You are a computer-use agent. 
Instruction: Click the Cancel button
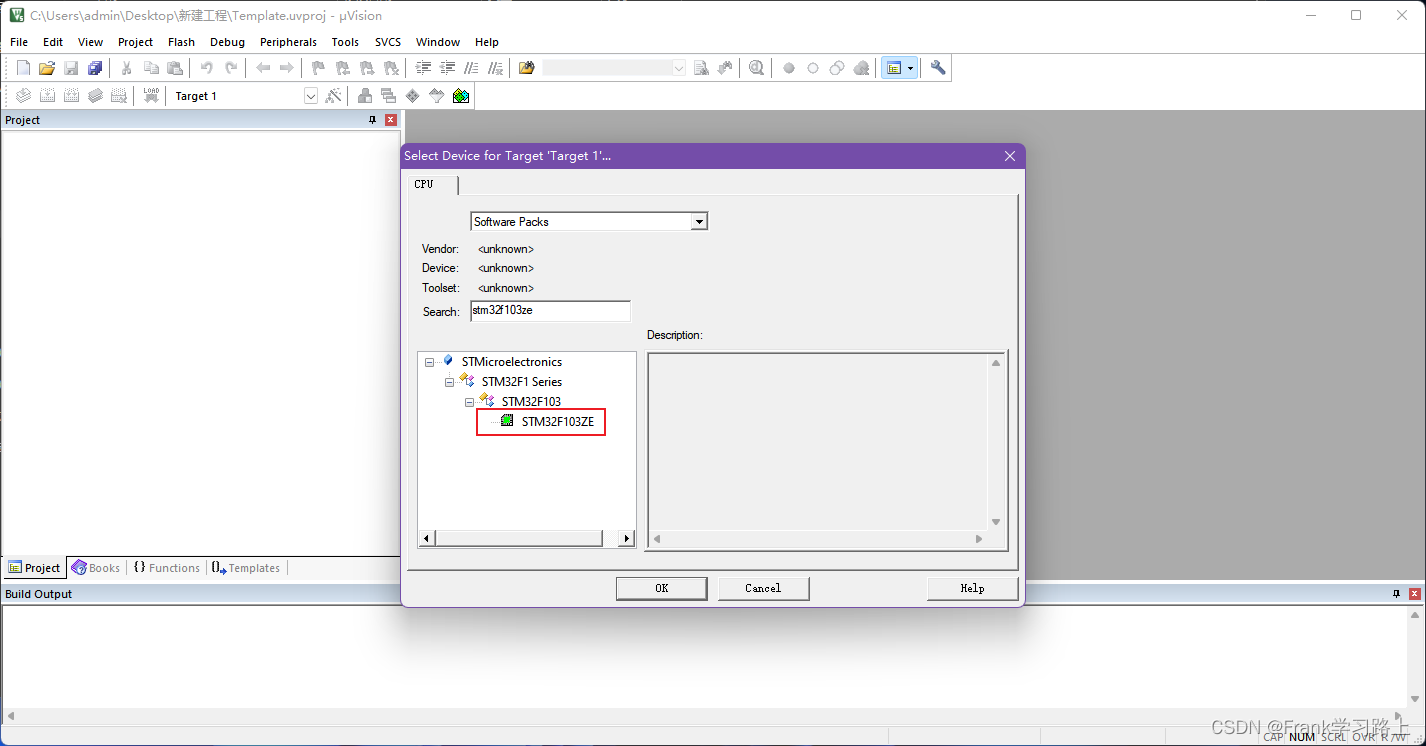(x=763, y=588)
